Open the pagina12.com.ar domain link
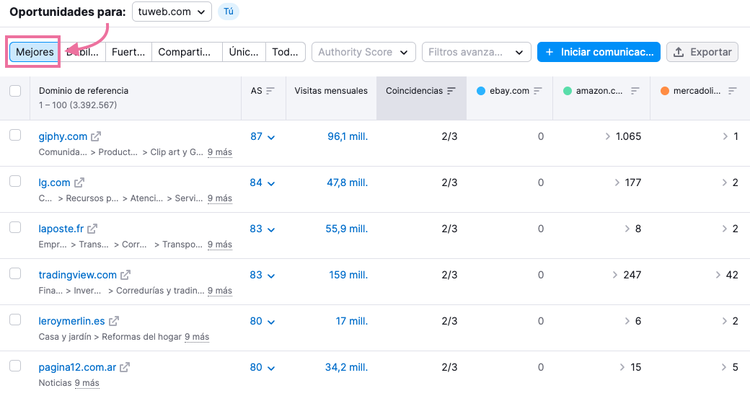 [77, 367]
